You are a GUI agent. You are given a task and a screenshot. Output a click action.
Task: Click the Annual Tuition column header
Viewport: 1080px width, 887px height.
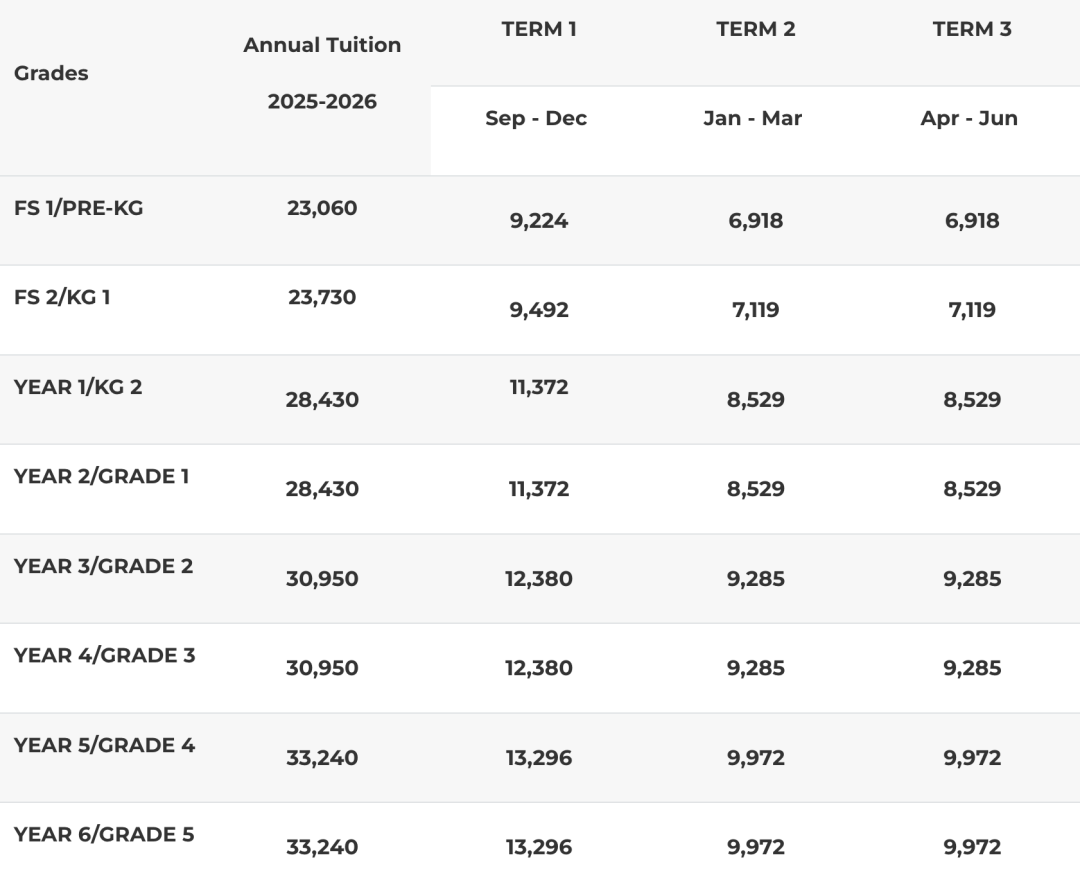tap(322, 45)
